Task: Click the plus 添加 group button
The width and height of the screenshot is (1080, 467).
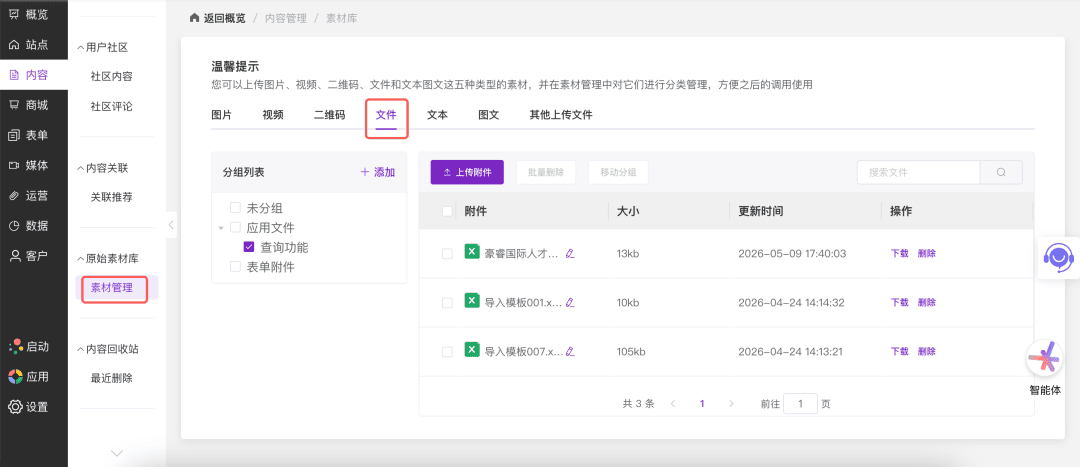Action: click(378, 172)
